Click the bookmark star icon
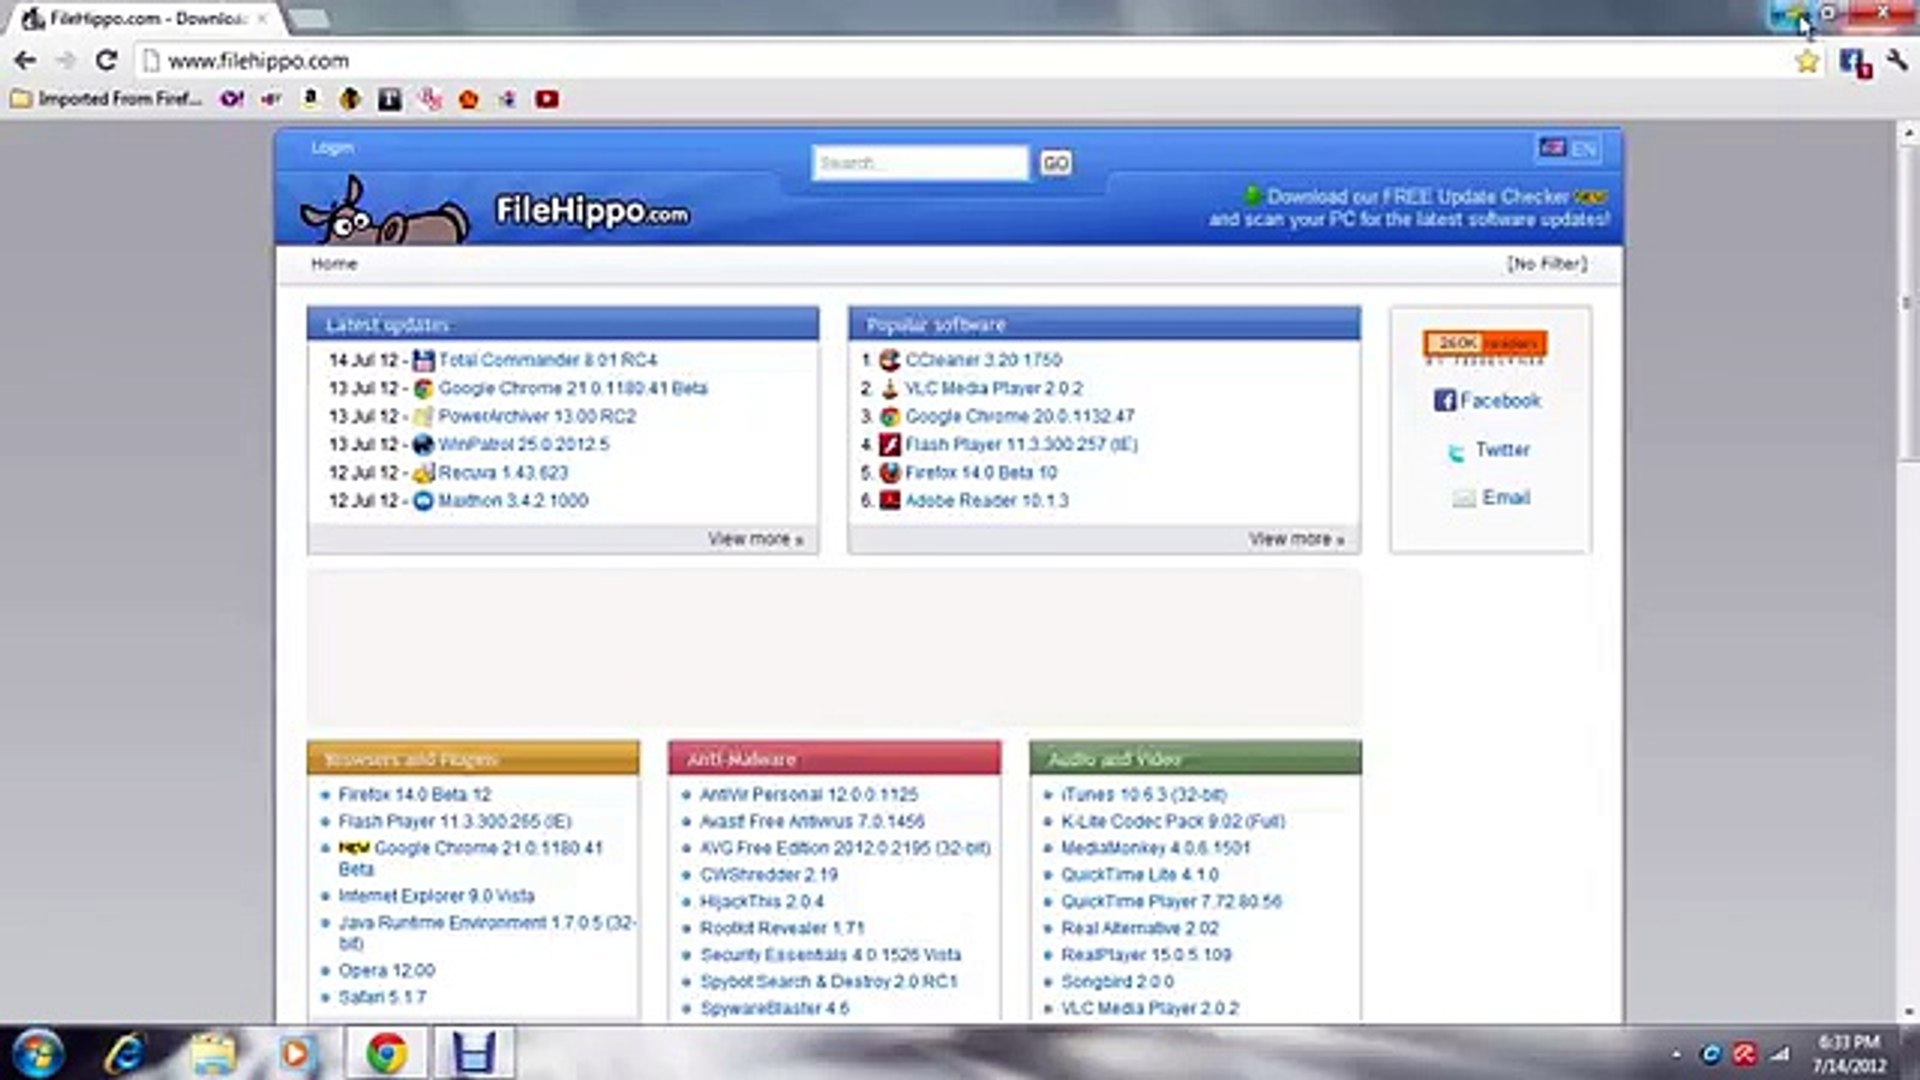This screenshot has height=1080, width=1920. pyautogui.click(x=1807, y=62)
